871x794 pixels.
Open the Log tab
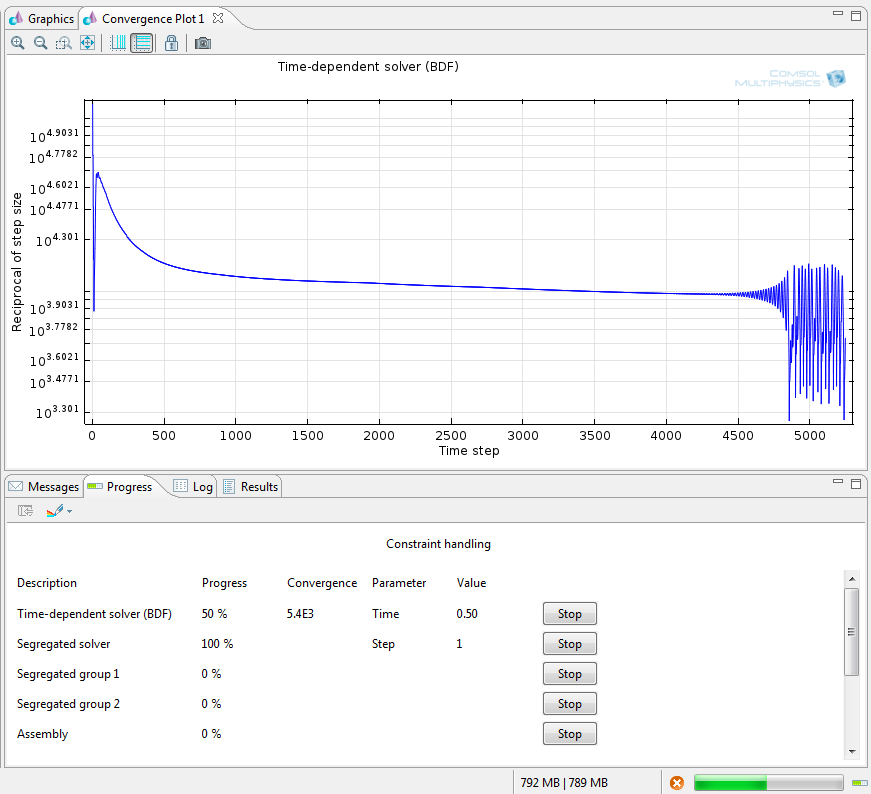tap(194, 487)
